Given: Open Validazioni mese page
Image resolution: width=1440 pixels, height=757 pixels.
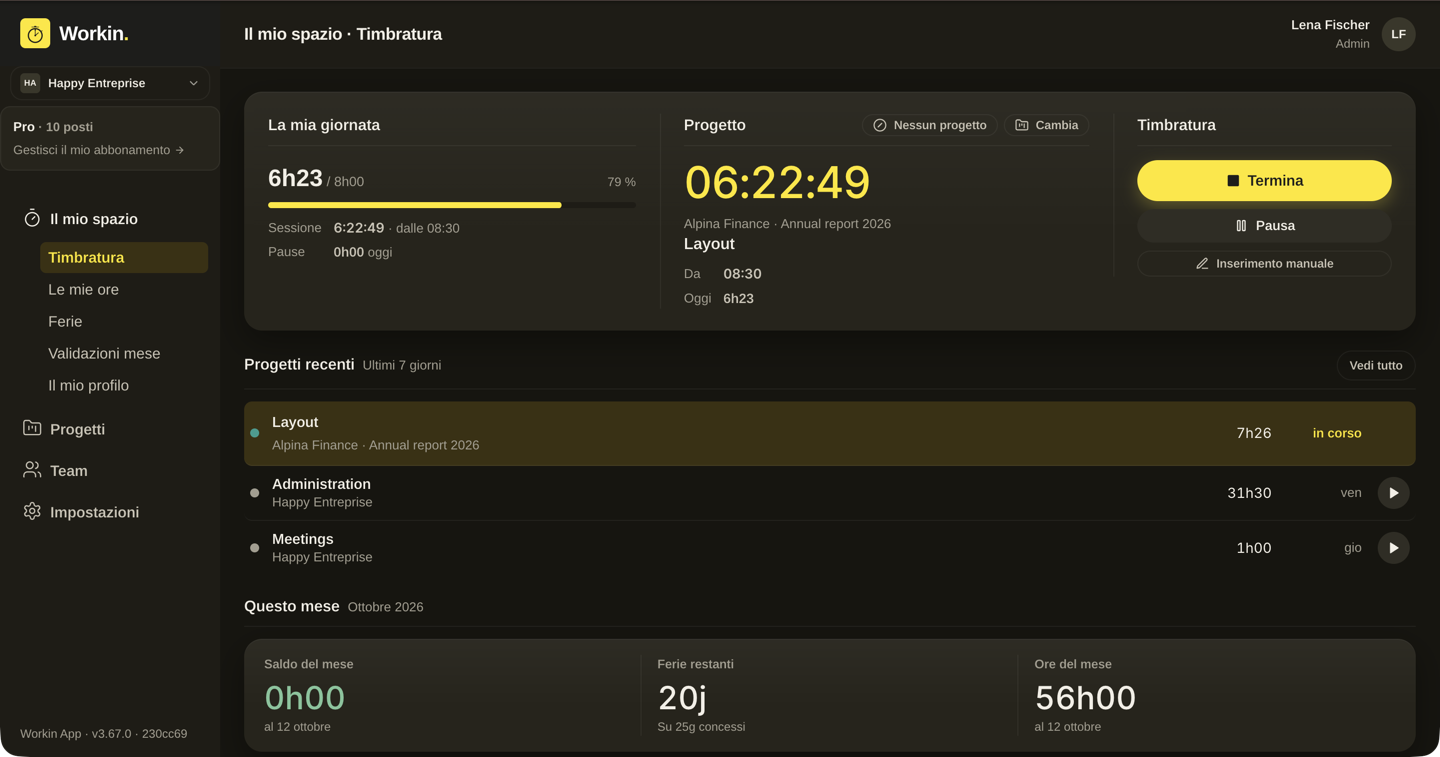Looking at the screenshot, I should pos(104,353).
